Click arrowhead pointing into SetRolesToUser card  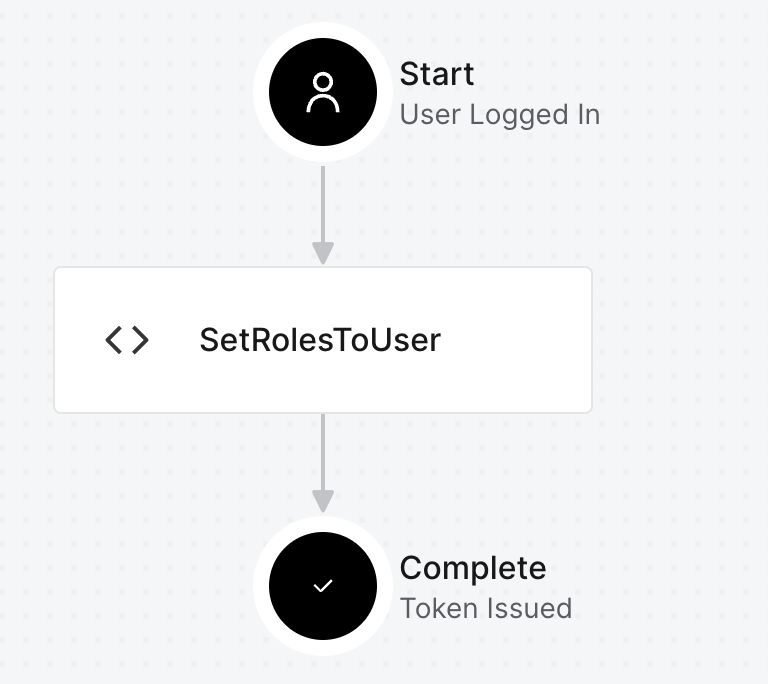click(322, 253)
